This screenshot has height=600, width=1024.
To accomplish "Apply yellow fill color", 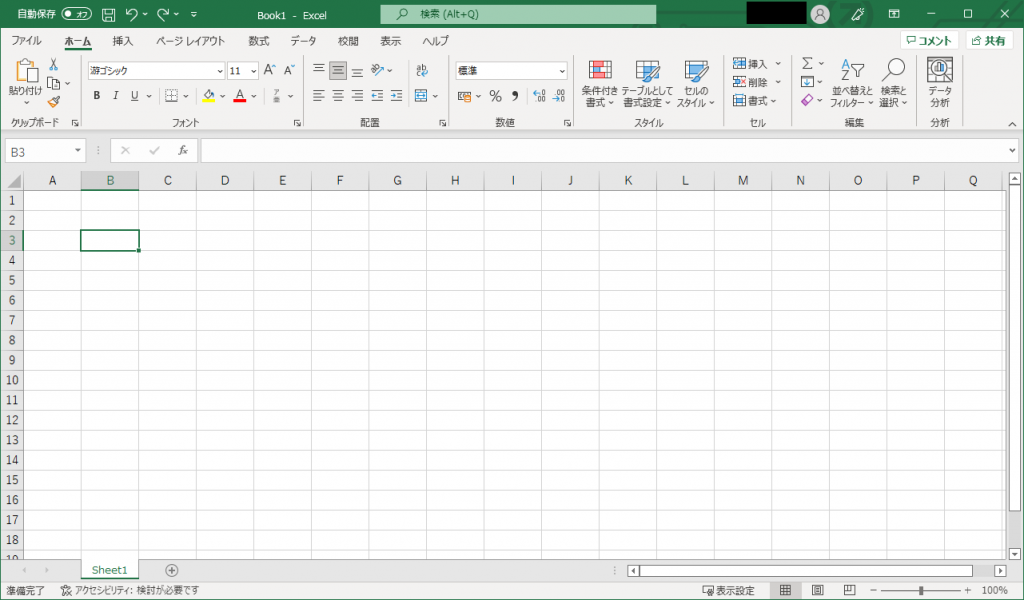I will (209, 96).
